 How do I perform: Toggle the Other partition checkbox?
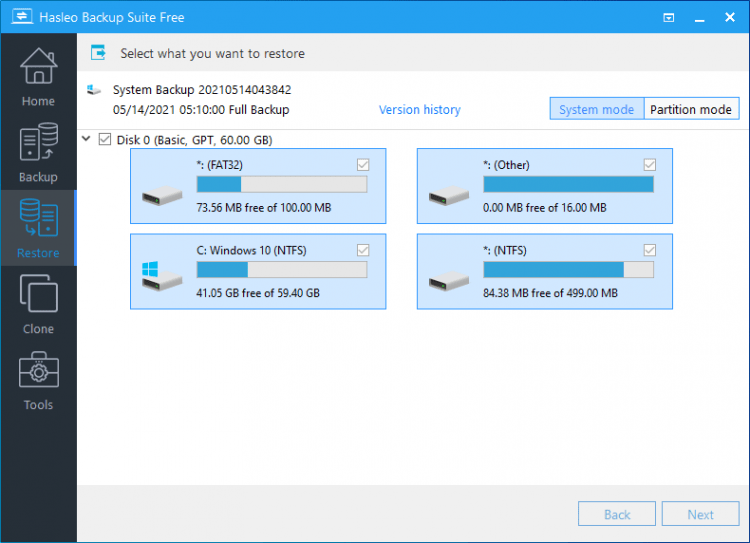(x=650, y=165)
